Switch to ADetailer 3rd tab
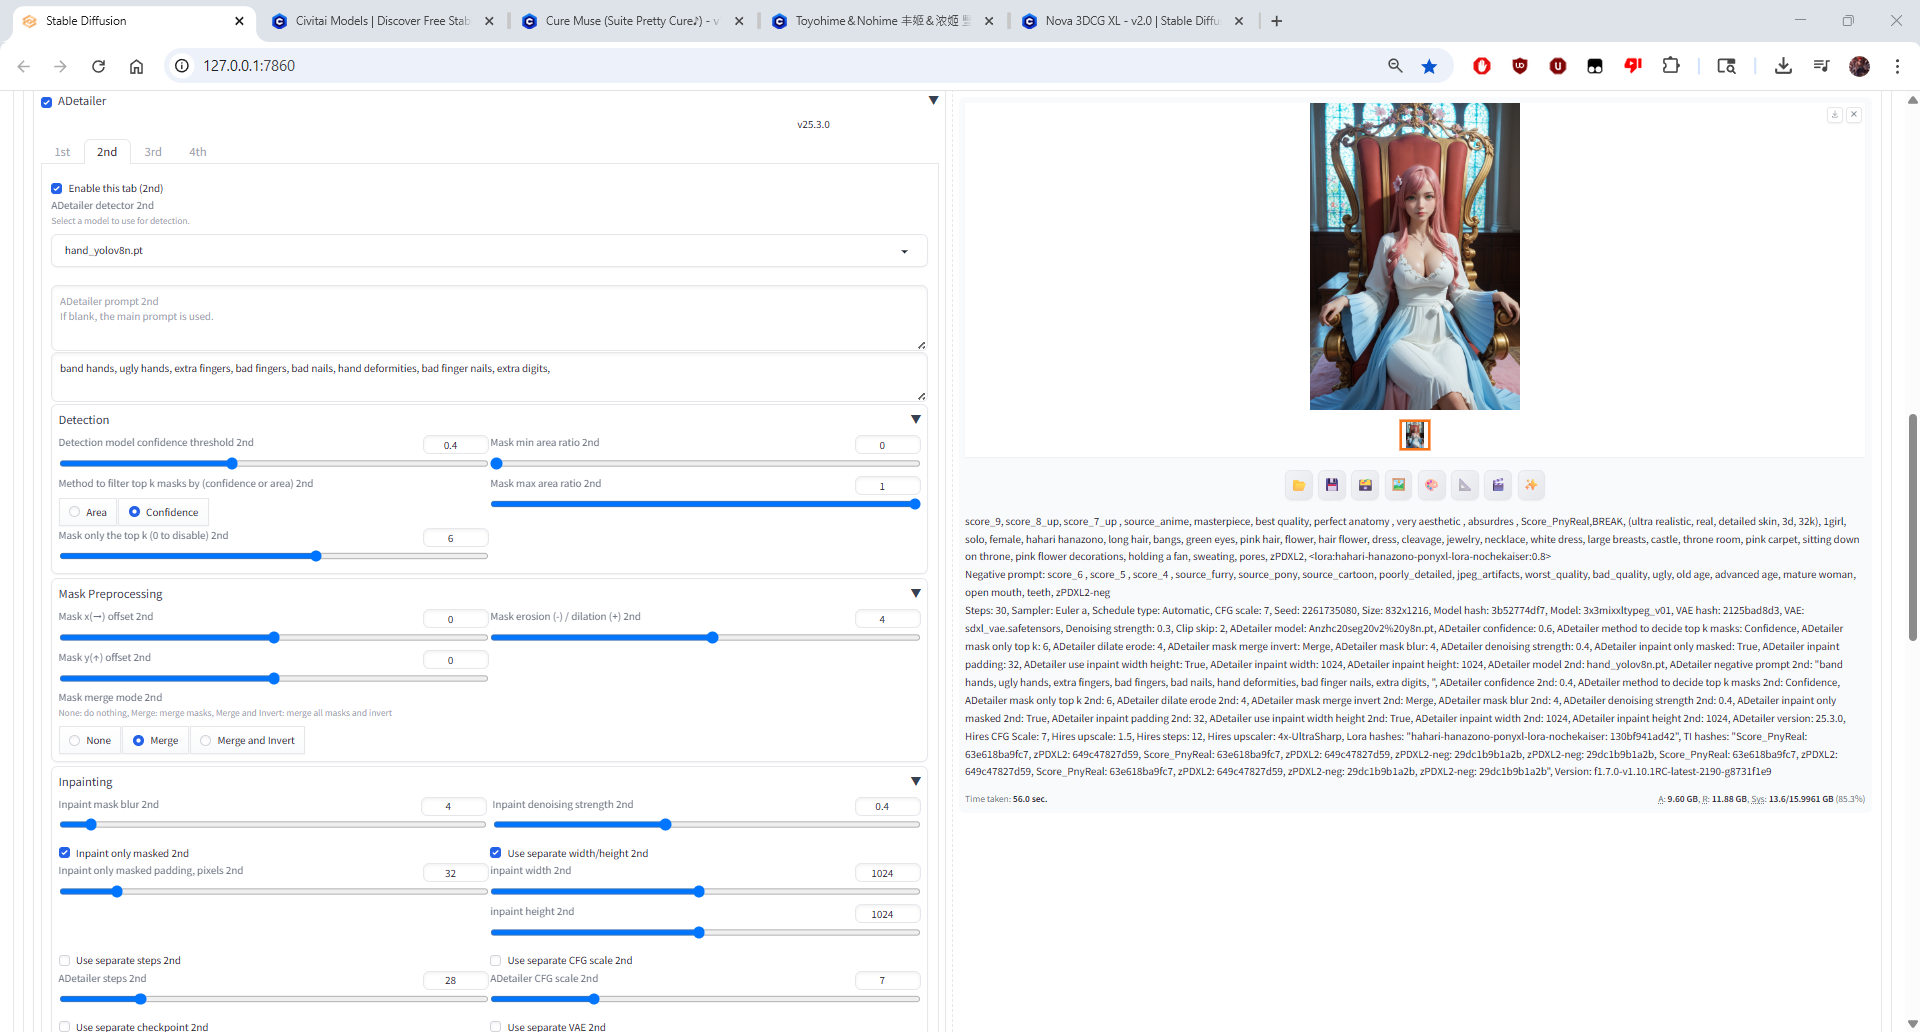Viewport: 1920px width, 1032px height. coord(153,152)
